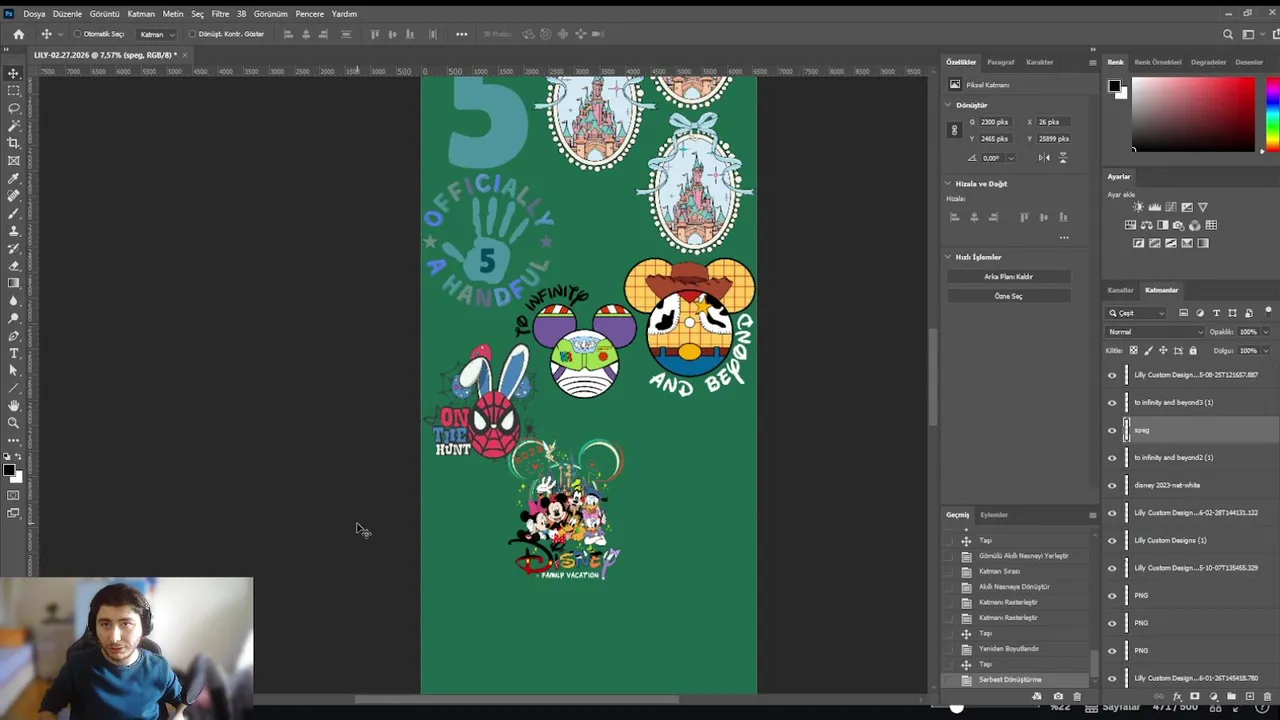Hide the 'Lilly Custom Designs (1)' layer
The height and width of the screenshot is (720, 1280).
coord(1112,540)
